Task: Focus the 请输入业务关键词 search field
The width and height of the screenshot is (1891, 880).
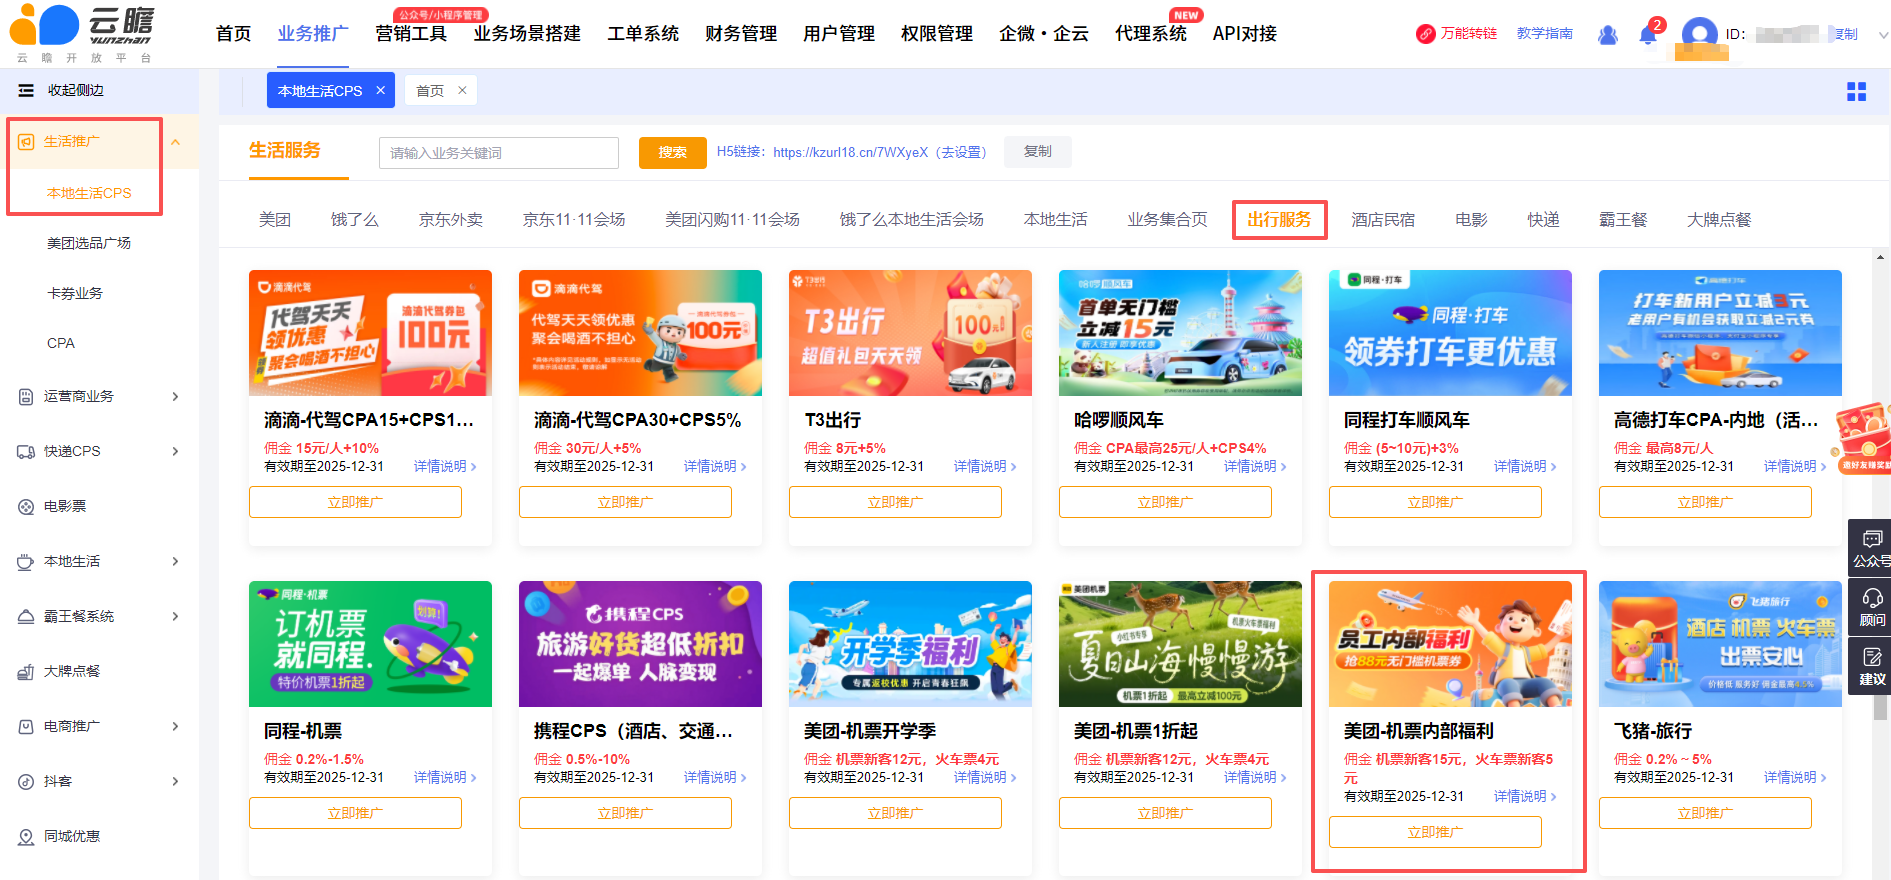Action: point(498,153)
